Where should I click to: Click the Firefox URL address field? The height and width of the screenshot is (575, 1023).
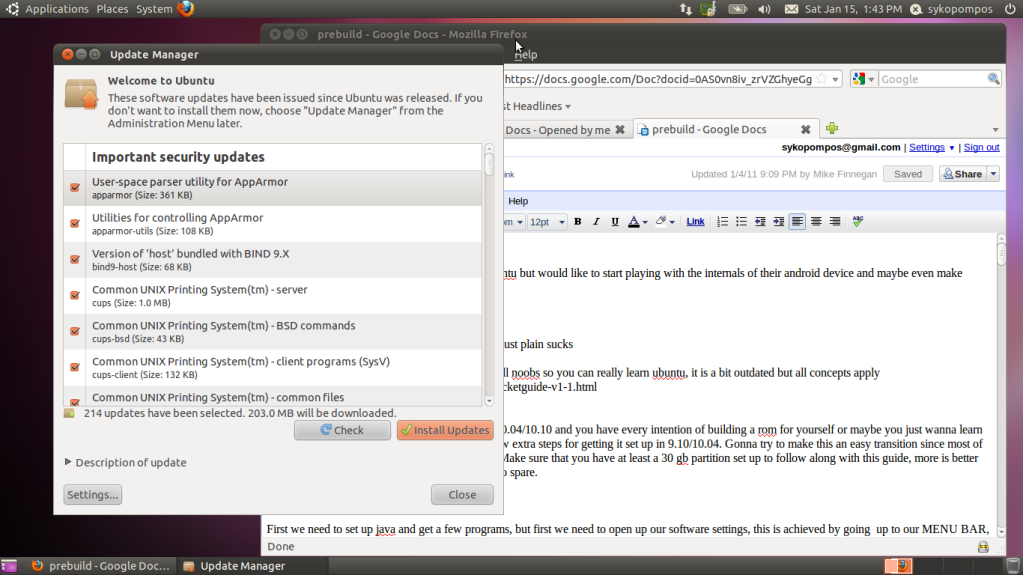pos(659,79)
